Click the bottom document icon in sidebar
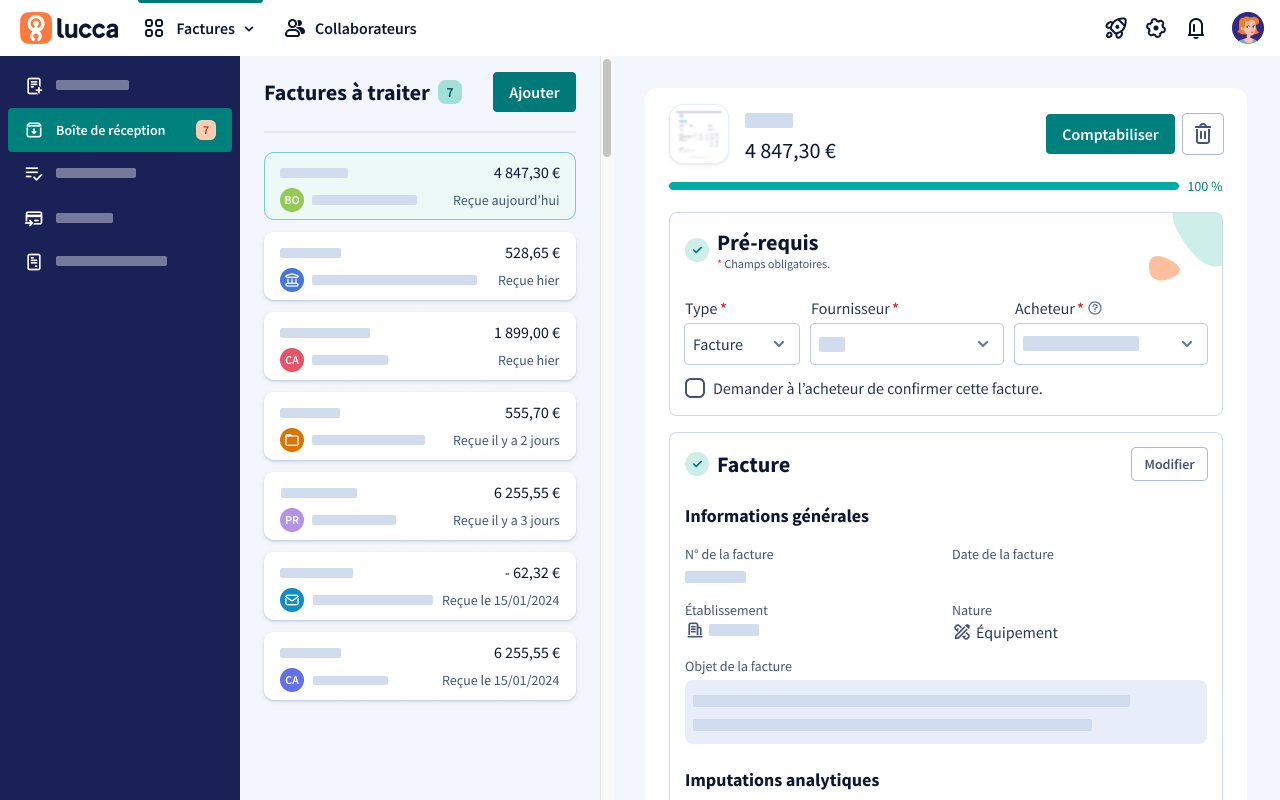 [x=33, y=261]
